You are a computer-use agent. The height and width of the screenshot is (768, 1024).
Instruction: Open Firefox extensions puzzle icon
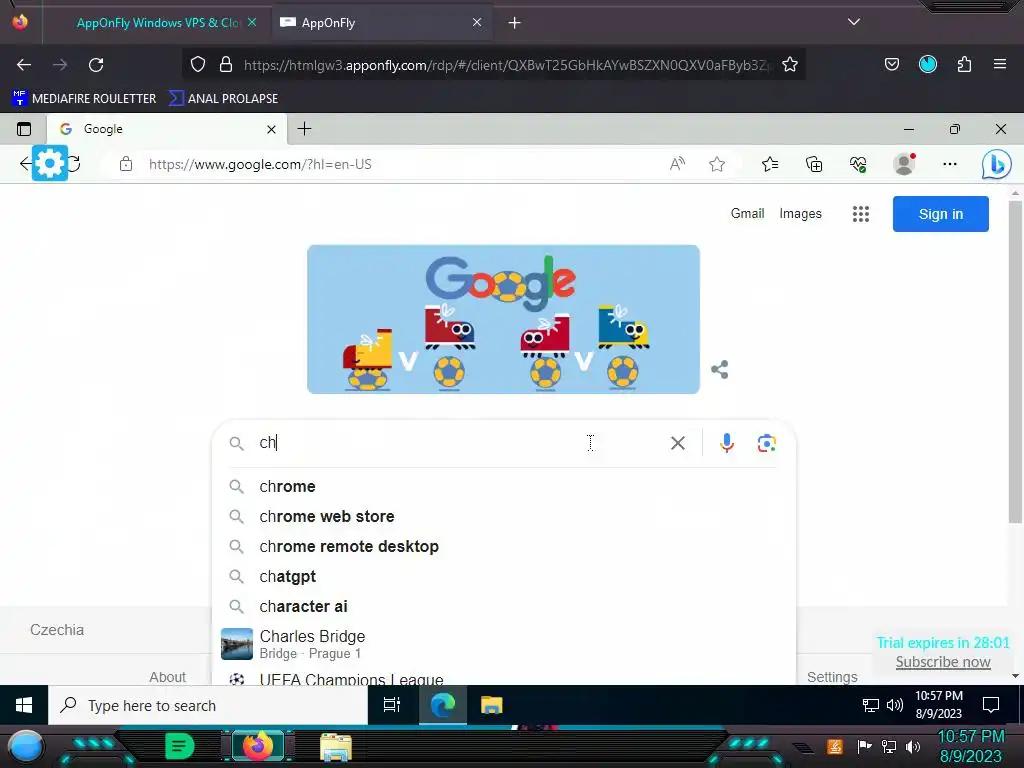(964, 64)
